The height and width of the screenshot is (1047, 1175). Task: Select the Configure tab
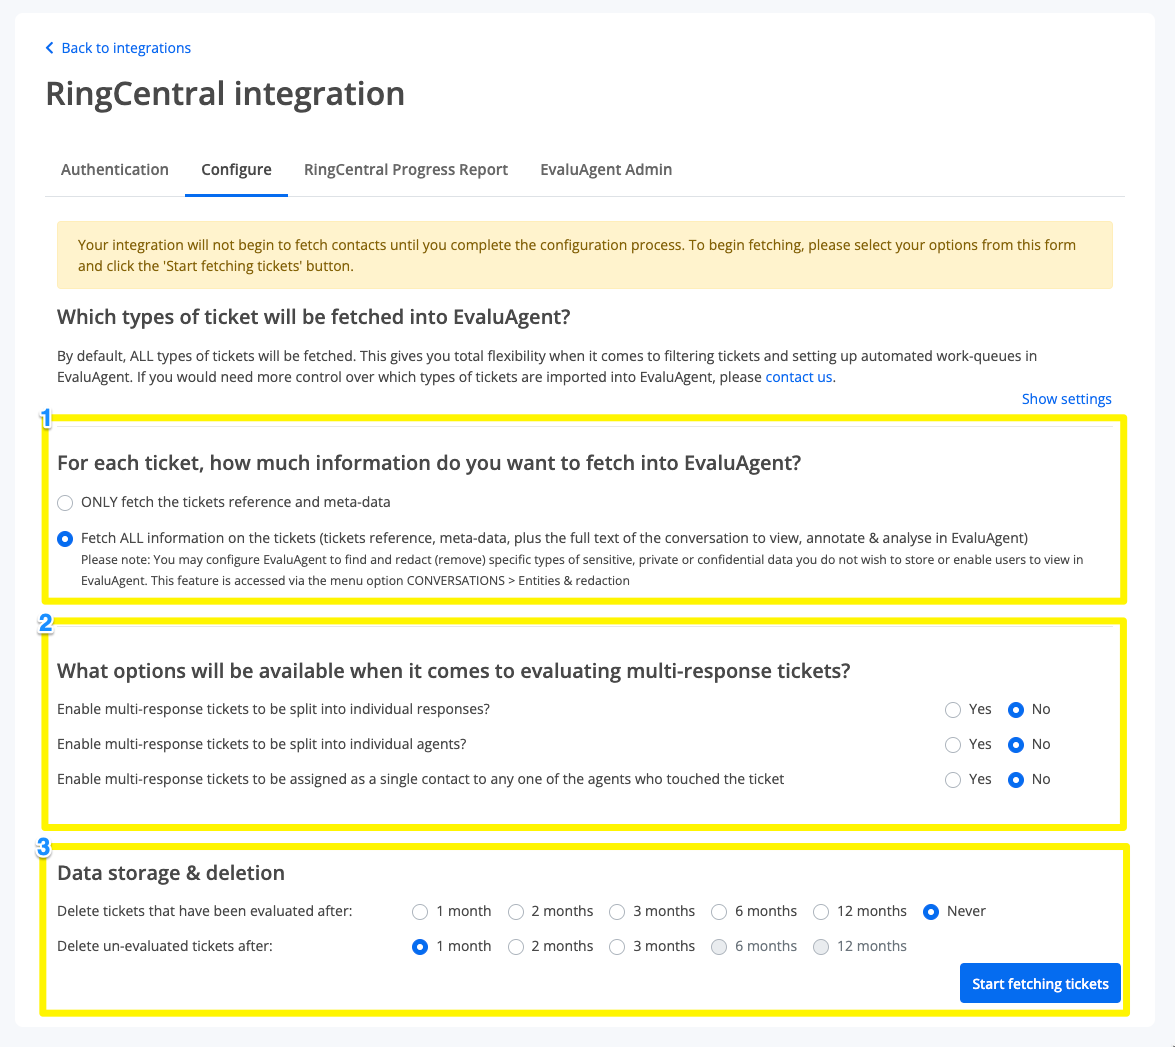(236, 169)
